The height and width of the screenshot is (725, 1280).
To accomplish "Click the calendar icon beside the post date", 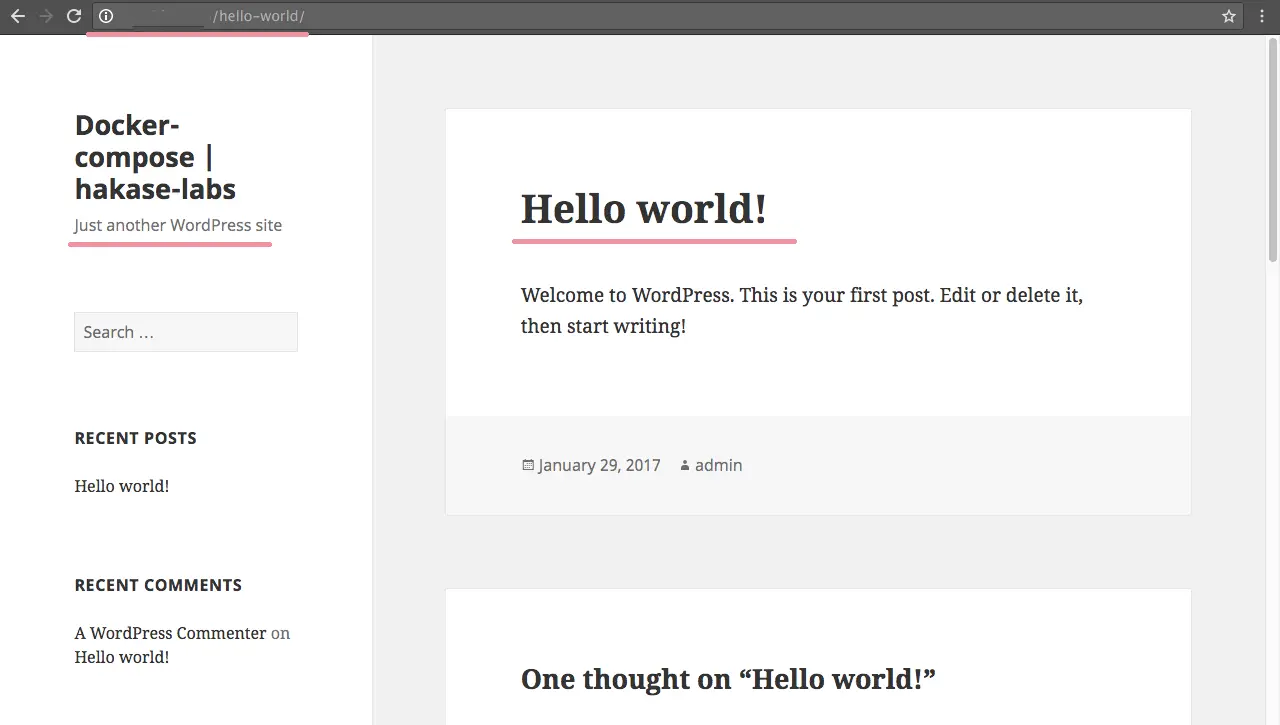I will (x=528, y=465).
